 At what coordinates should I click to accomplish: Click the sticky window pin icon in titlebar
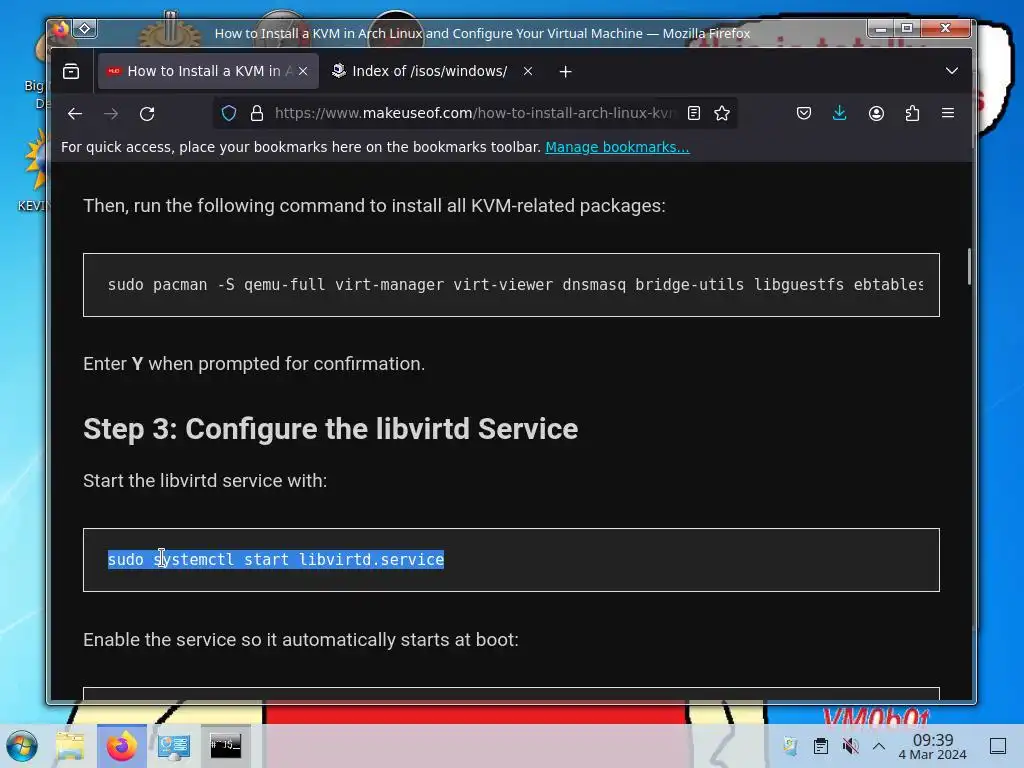85,29
